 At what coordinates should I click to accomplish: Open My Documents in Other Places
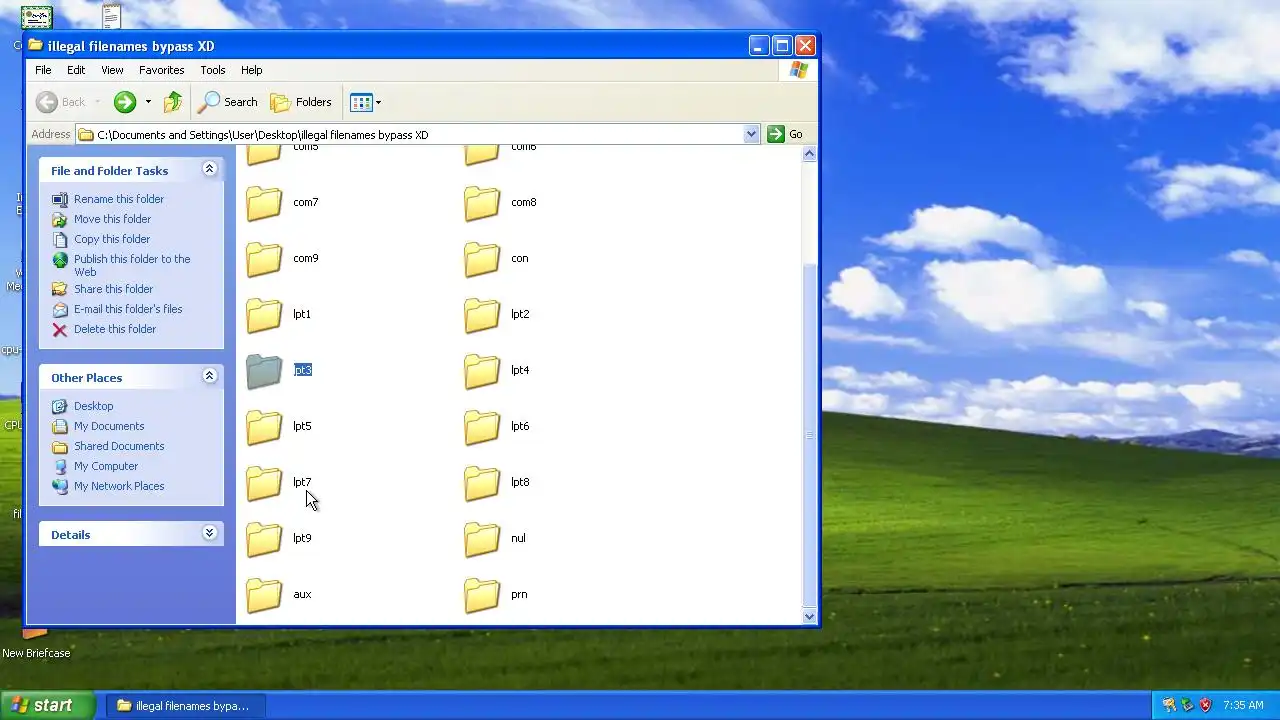[x=109, y=426]
